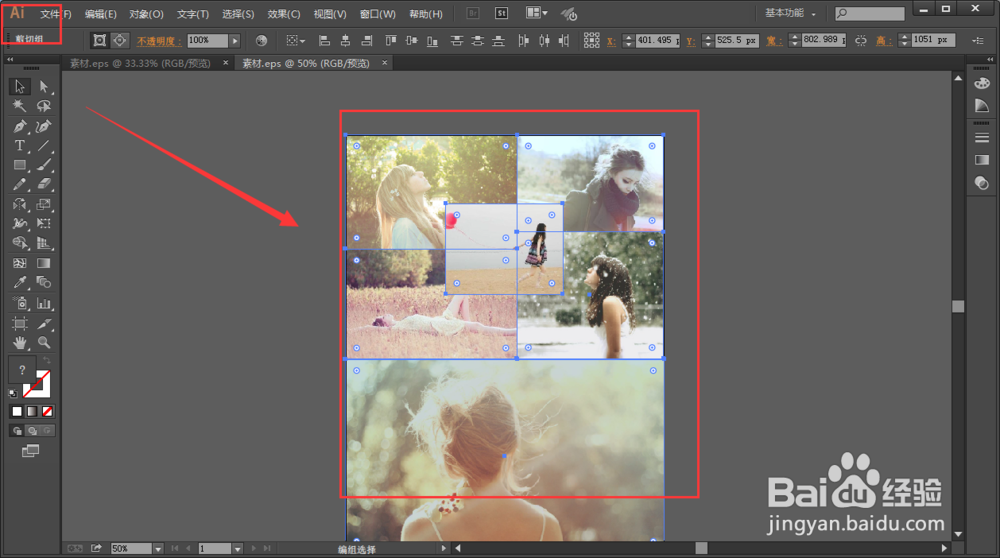Switch to Draw Behind mode
Image resolution: width=1000 pixels, height=558 pixels.
click(x=32, y=431)
